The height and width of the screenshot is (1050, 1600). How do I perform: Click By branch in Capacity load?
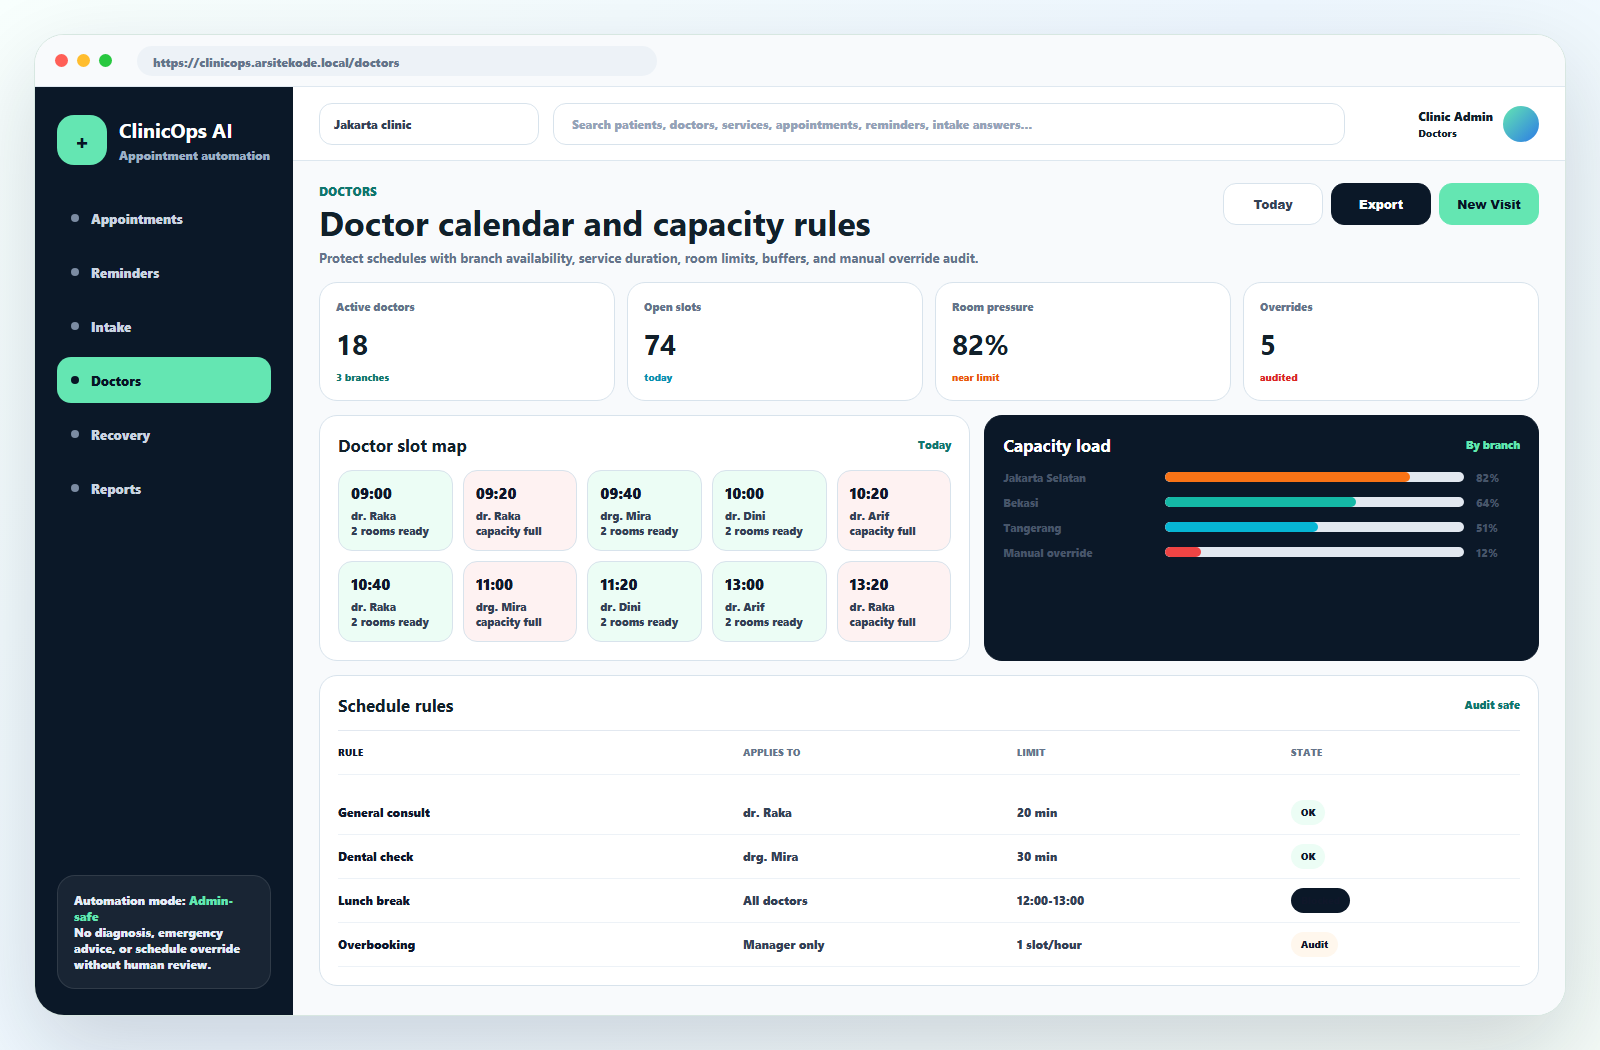1492,445
